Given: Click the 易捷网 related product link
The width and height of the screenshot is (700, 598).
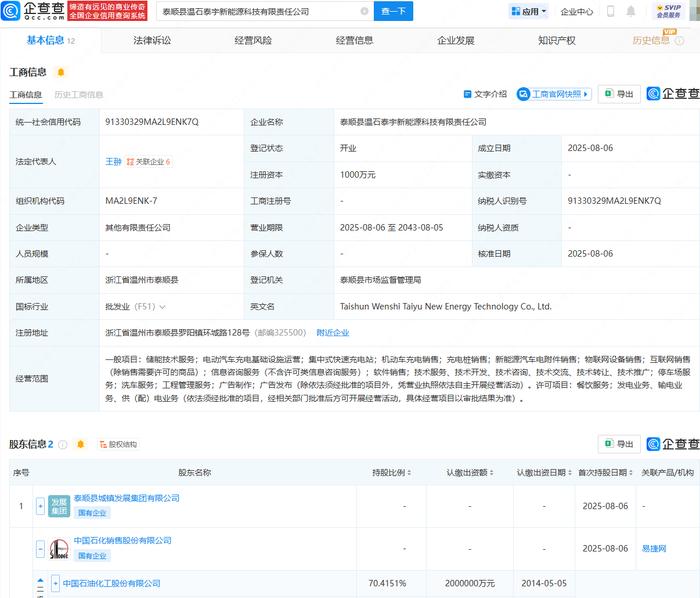Looking at the screenshot, I should (x=654, y=549).
